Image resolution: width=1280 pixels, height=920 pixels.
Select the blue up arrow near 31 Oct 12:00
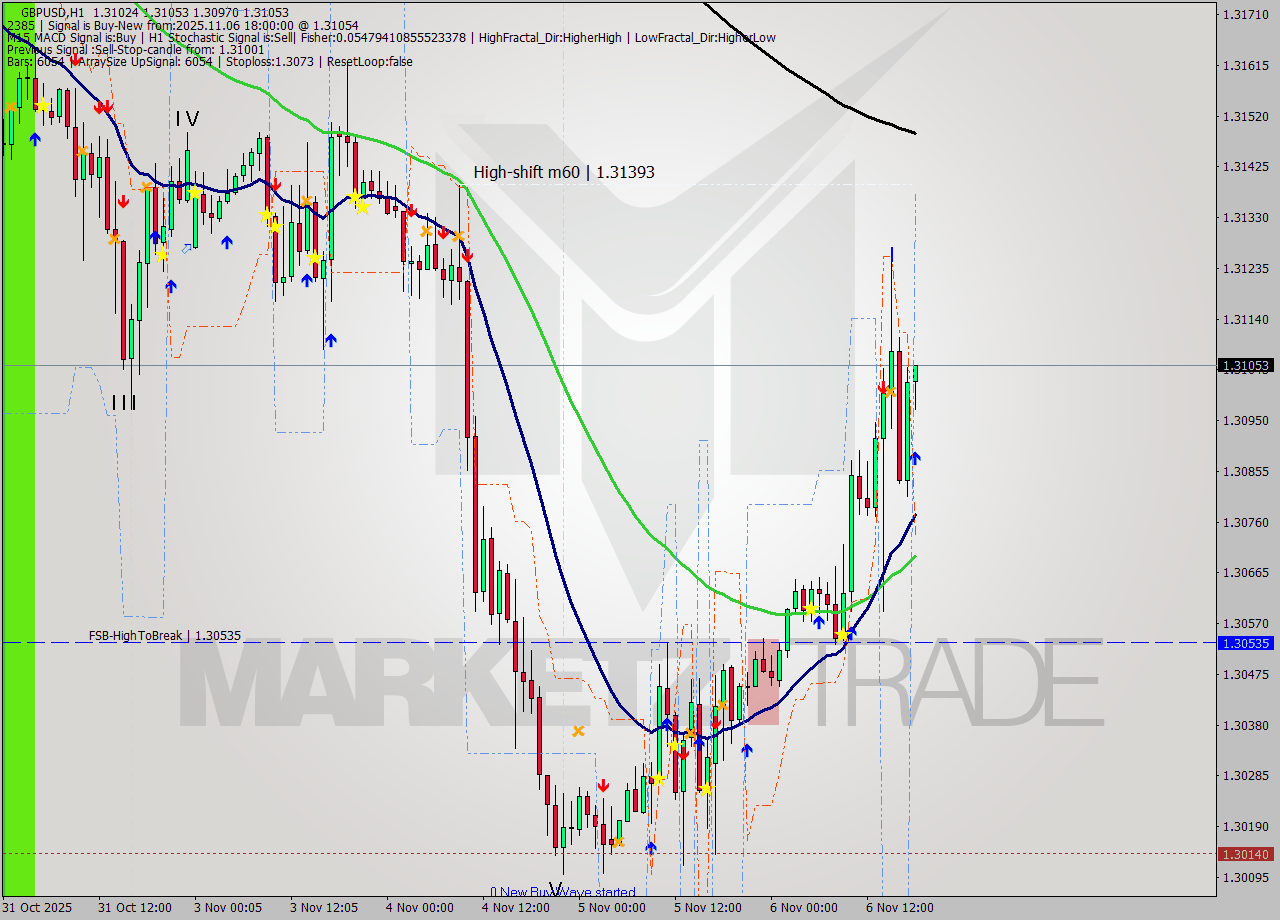(34, 139)
